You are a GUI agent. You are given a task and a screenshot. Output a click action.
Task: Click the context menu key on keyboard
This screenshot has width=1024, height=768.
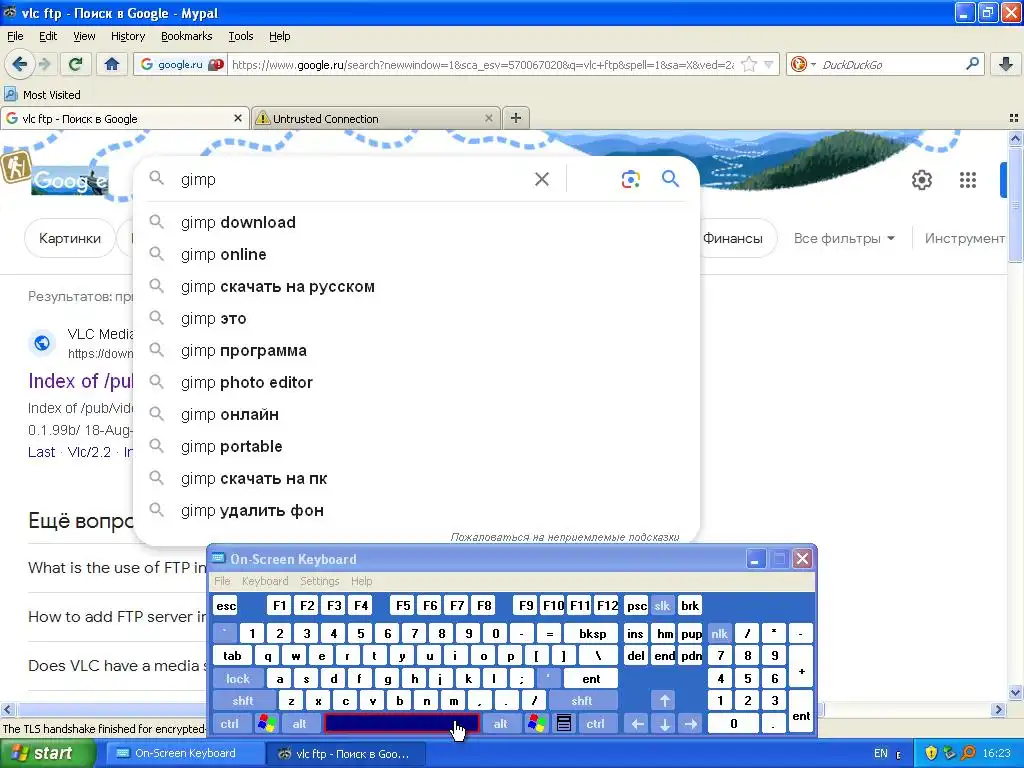[x=564, y=723]
